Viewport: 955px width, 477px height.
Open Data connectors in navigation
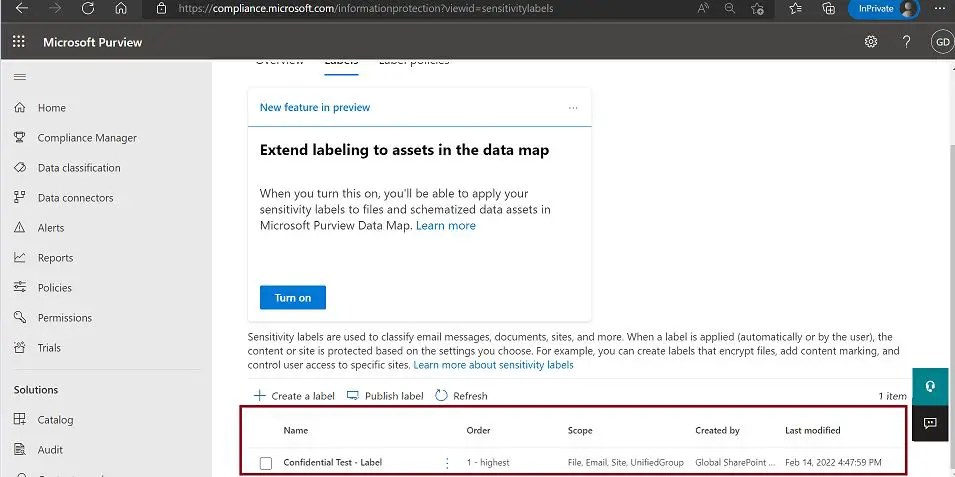click(x=76, y=197)
